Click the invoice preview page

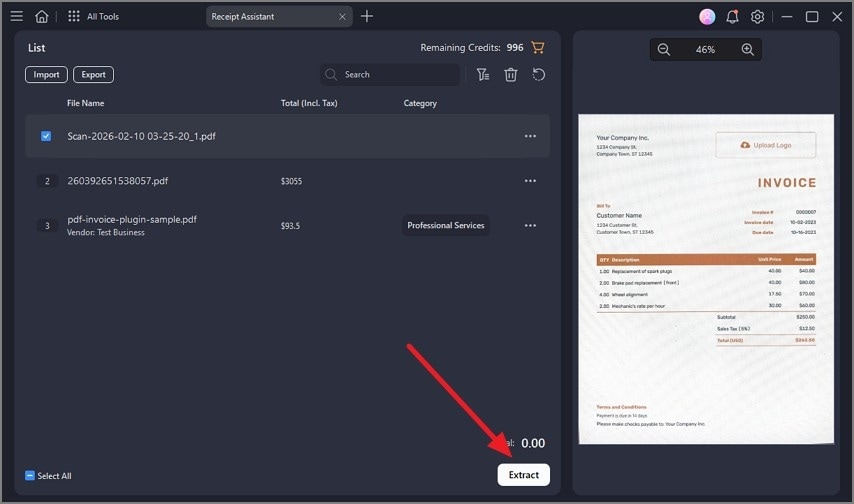click(706, 279)
